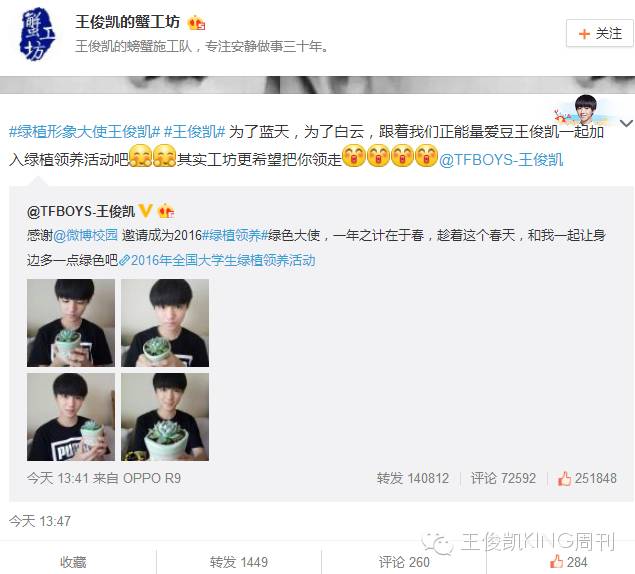
Task: Click the cartoon avatar card decoration
Action: [584, 110]
